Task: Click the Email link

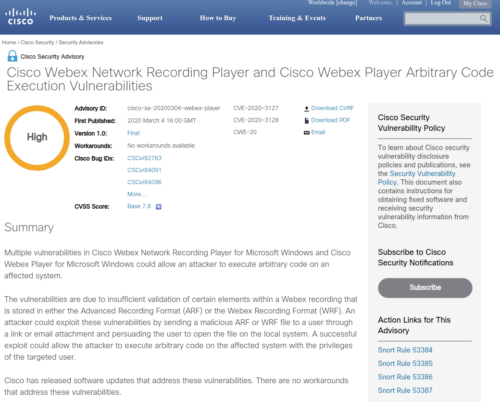Action: click(x=318, y=132)
